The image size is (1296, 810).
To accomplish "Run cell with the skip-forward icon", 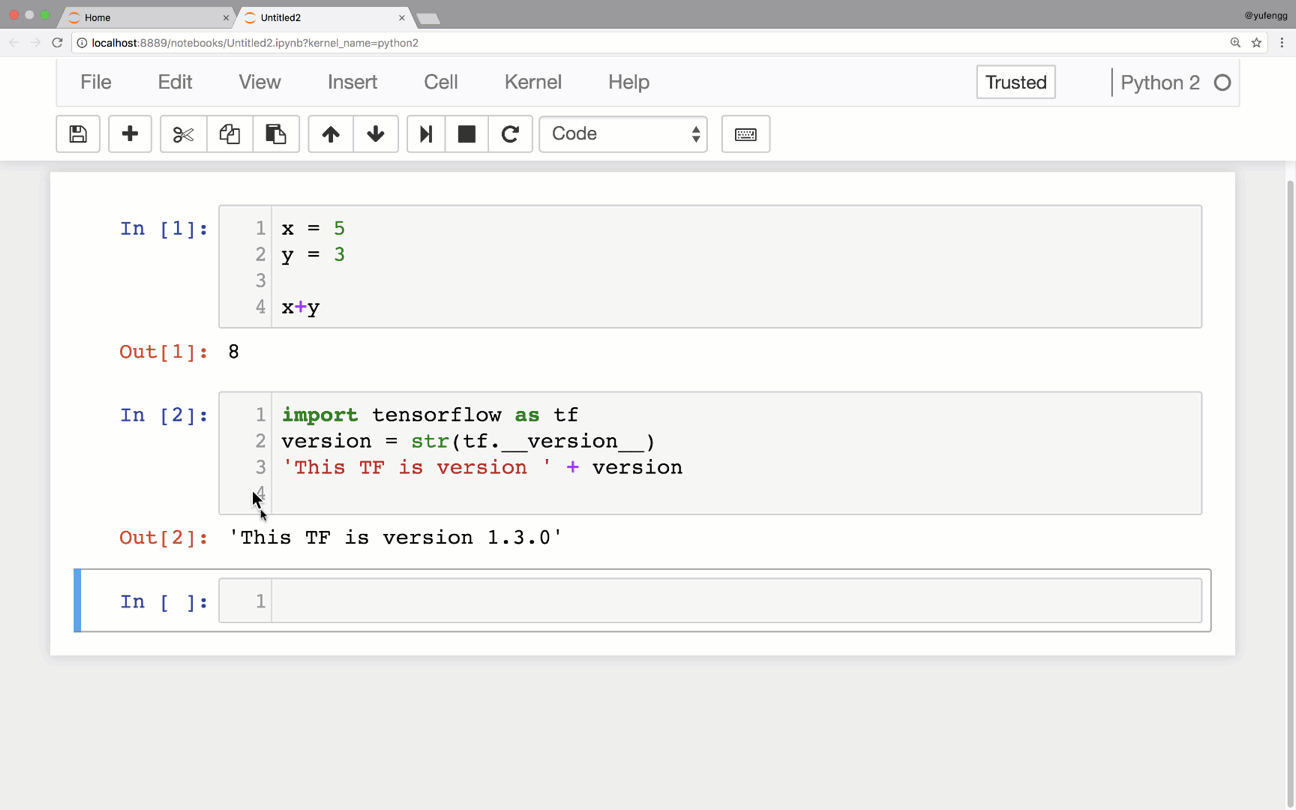I will [x=426, y=134].
